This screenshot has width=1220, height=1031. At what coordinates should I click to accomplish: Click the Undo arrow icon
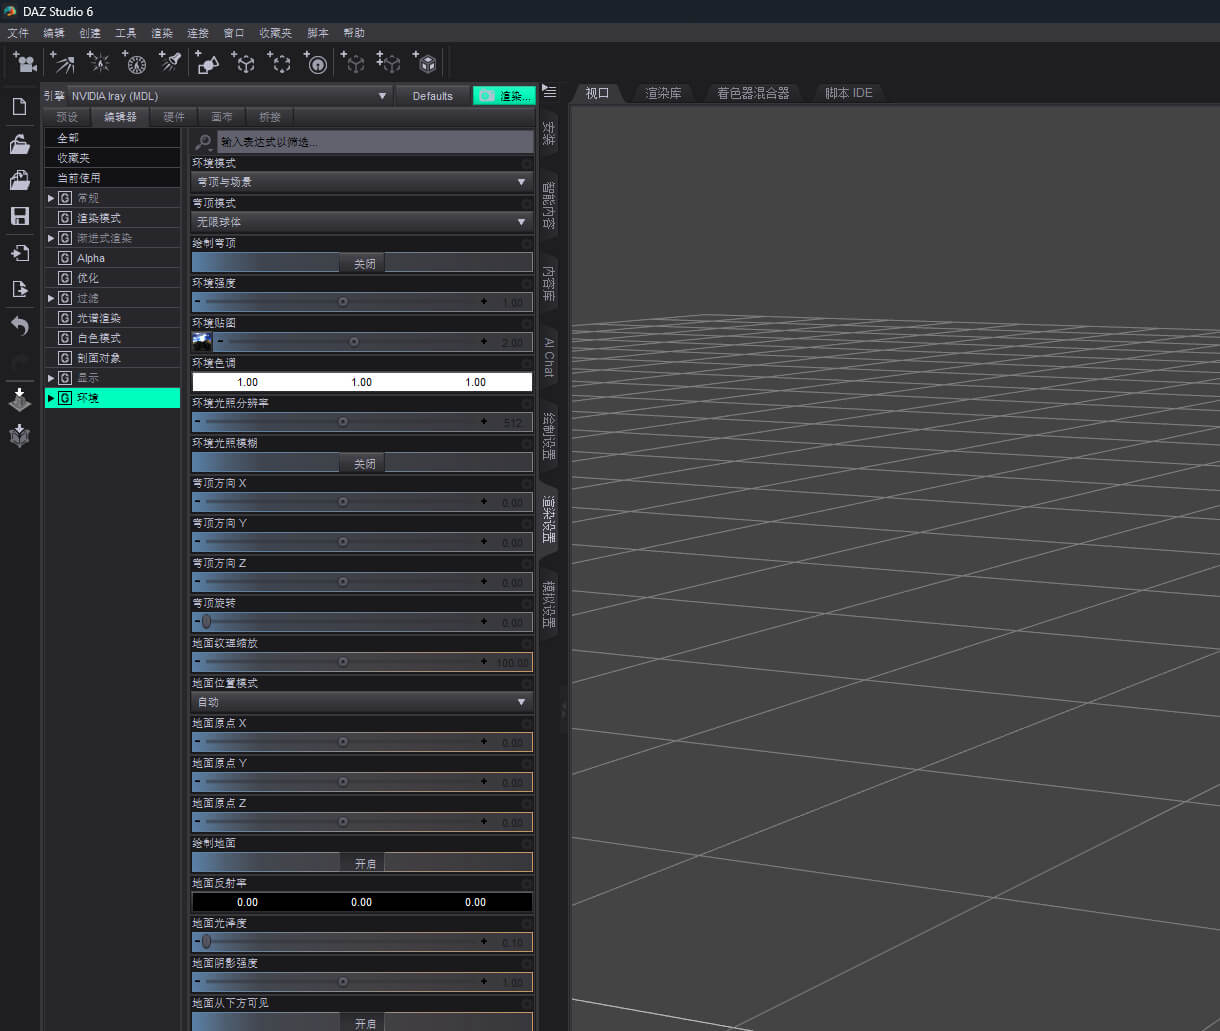coord(19,326)
